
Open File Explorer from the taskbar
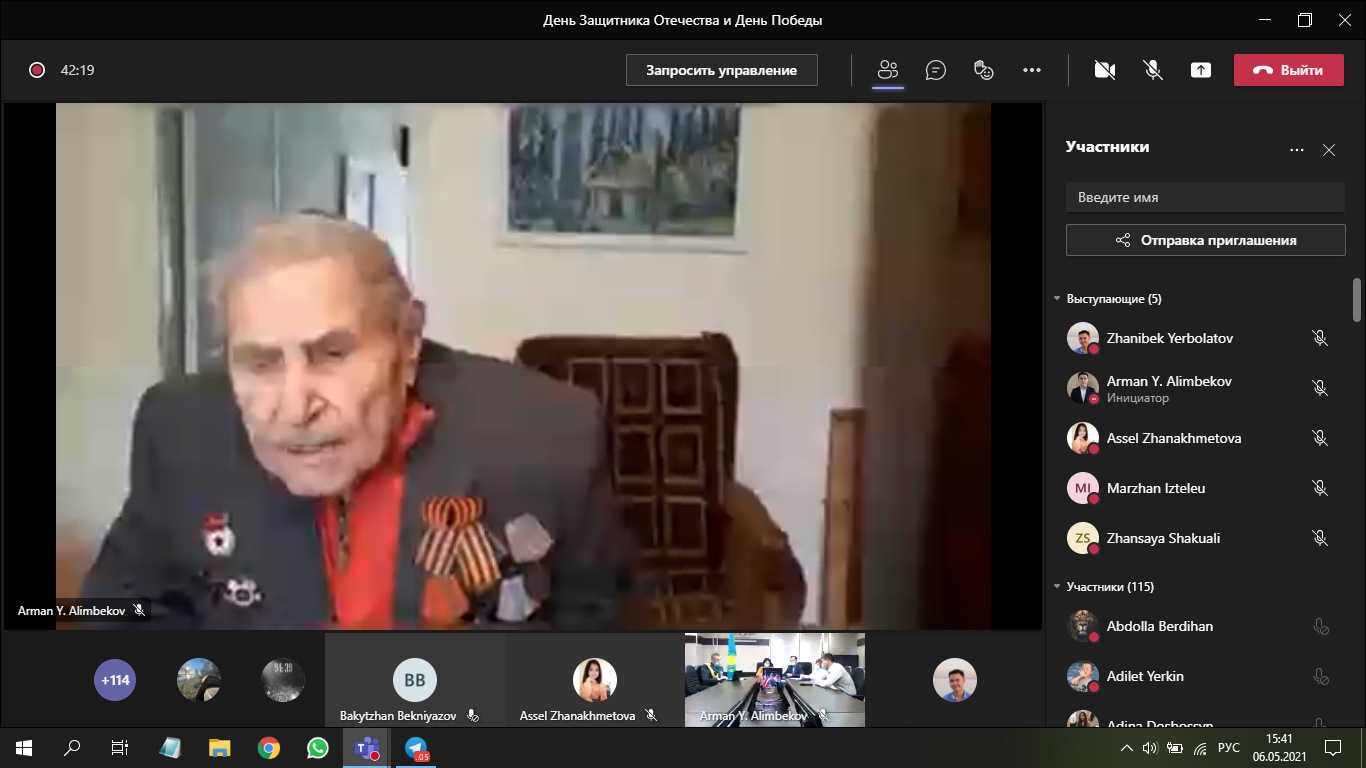[x=219, y=747]
